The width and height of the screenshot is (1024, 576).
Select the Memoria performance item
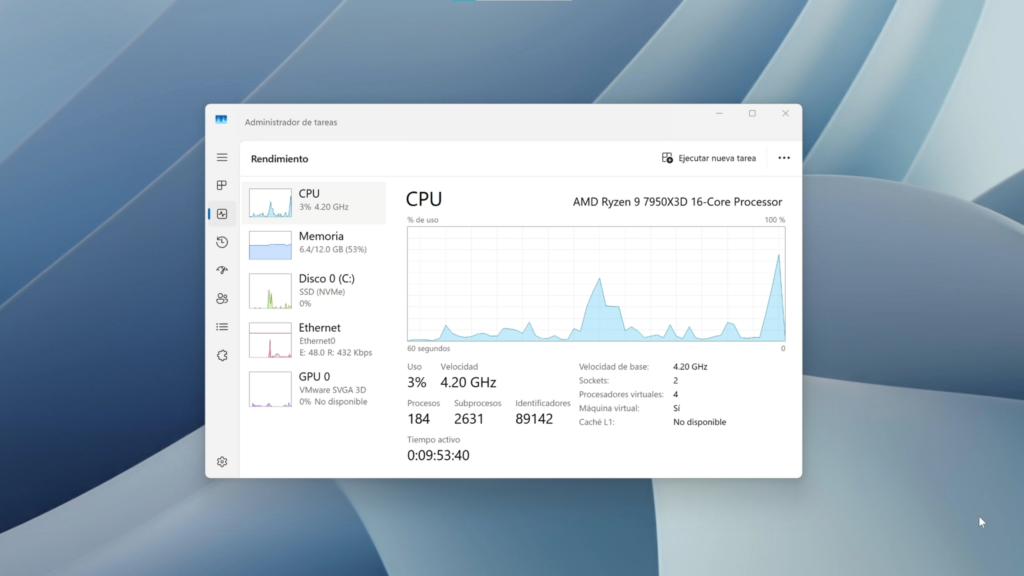click(314, 245)
